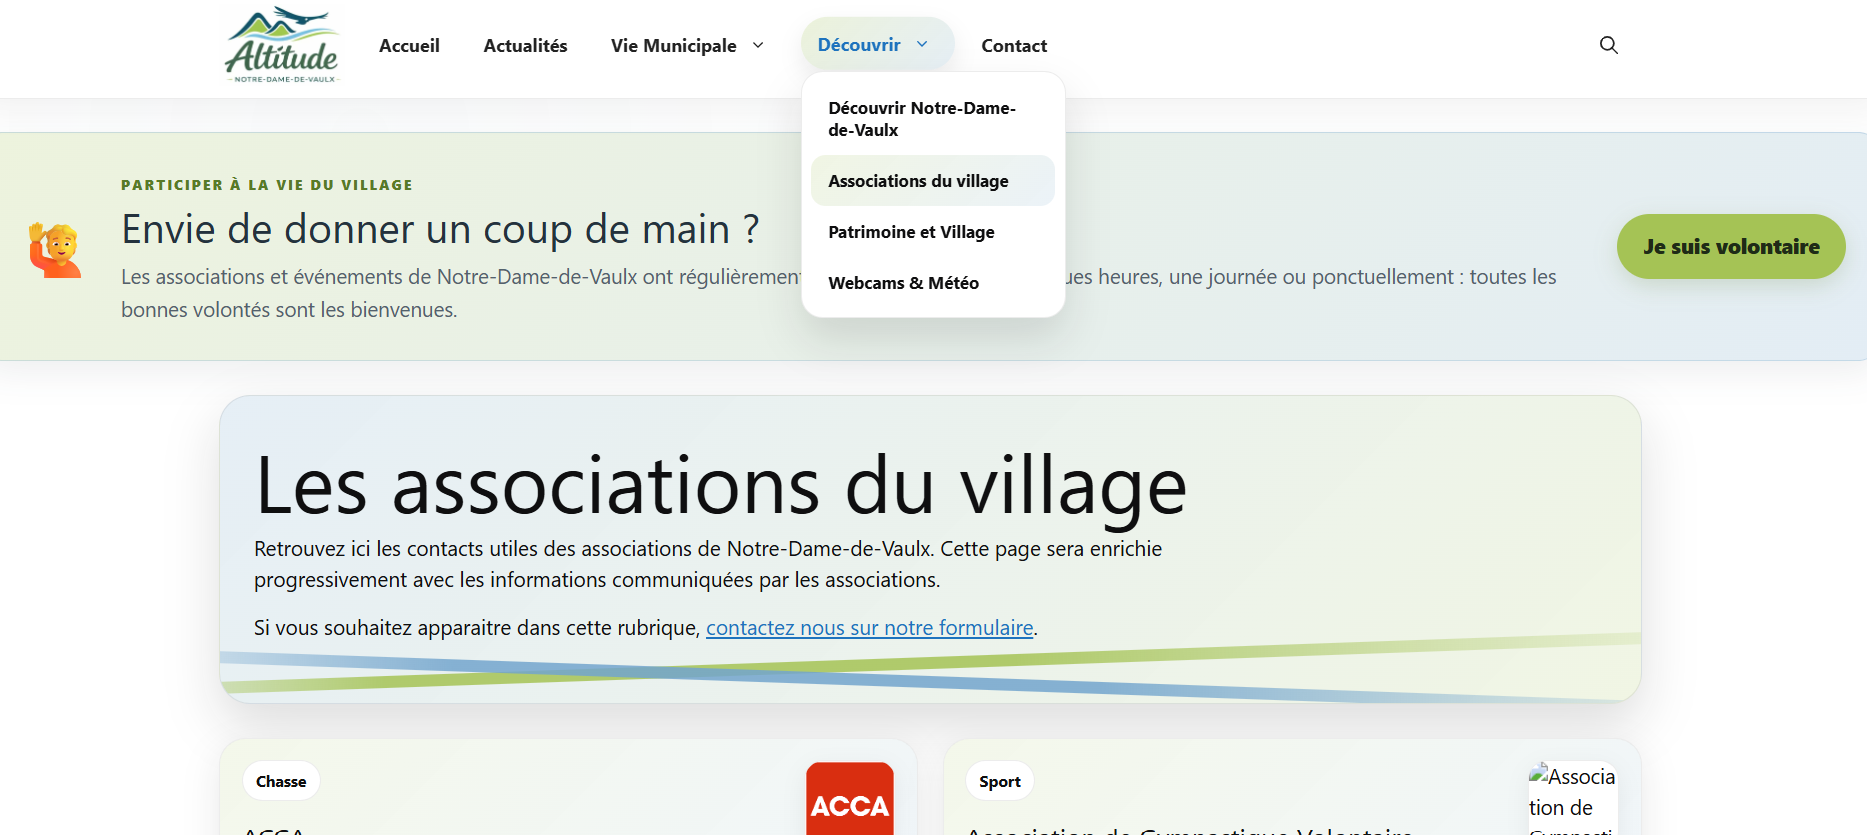The height and width of the screenshot is (835, 1867).
Task: Open the Actualités menu item
Action: (x=525, y=45)
